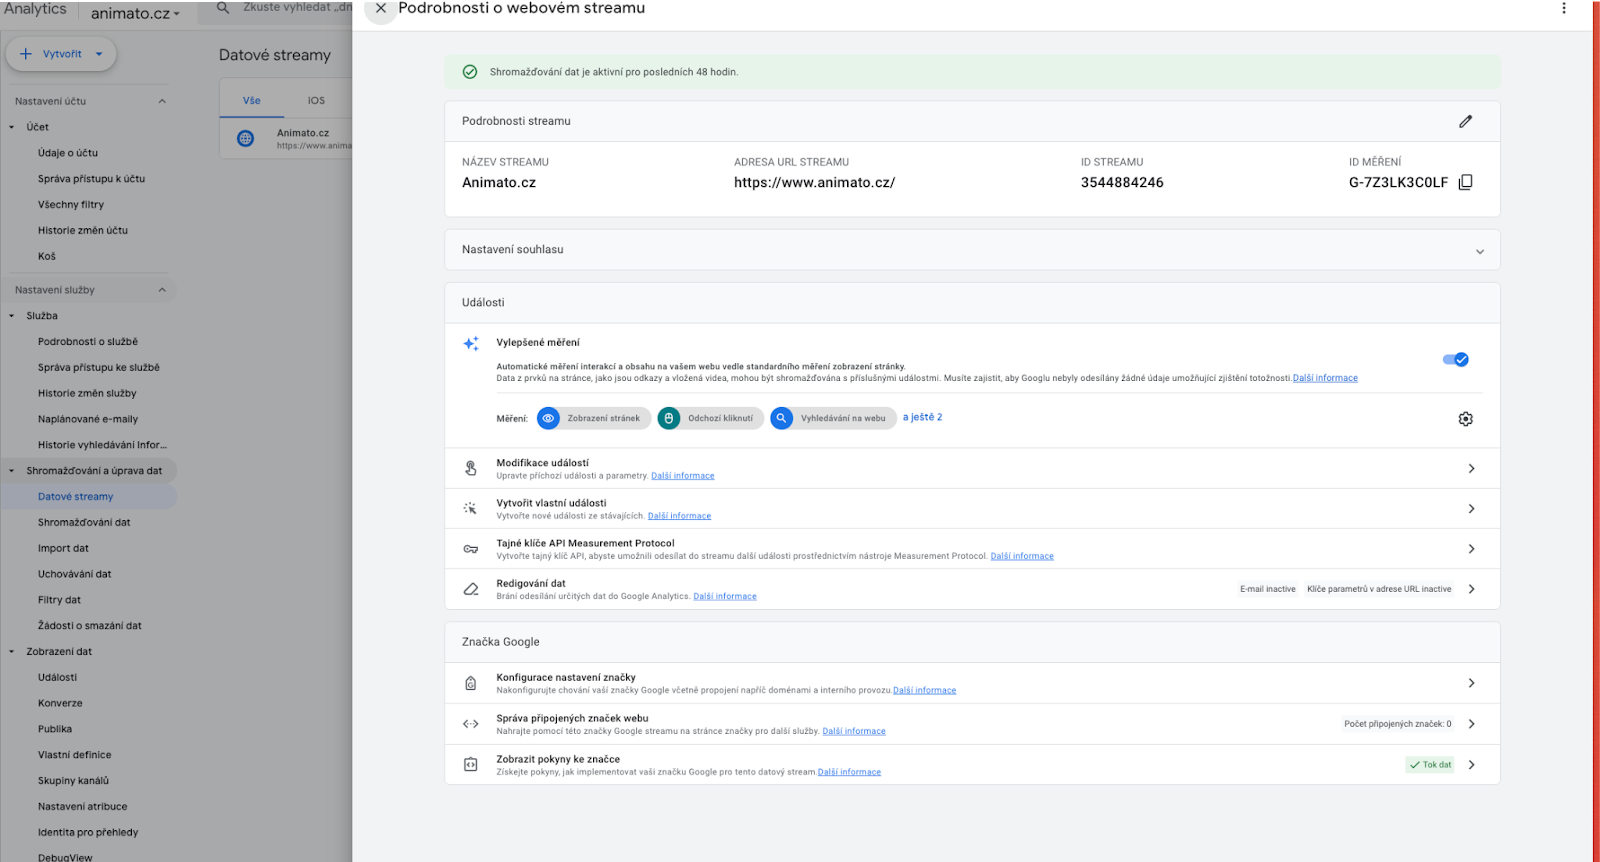Click 'a ještě 2' link in measurements
The height and width of the screenshot is (862, 1600).
point(922,417)
